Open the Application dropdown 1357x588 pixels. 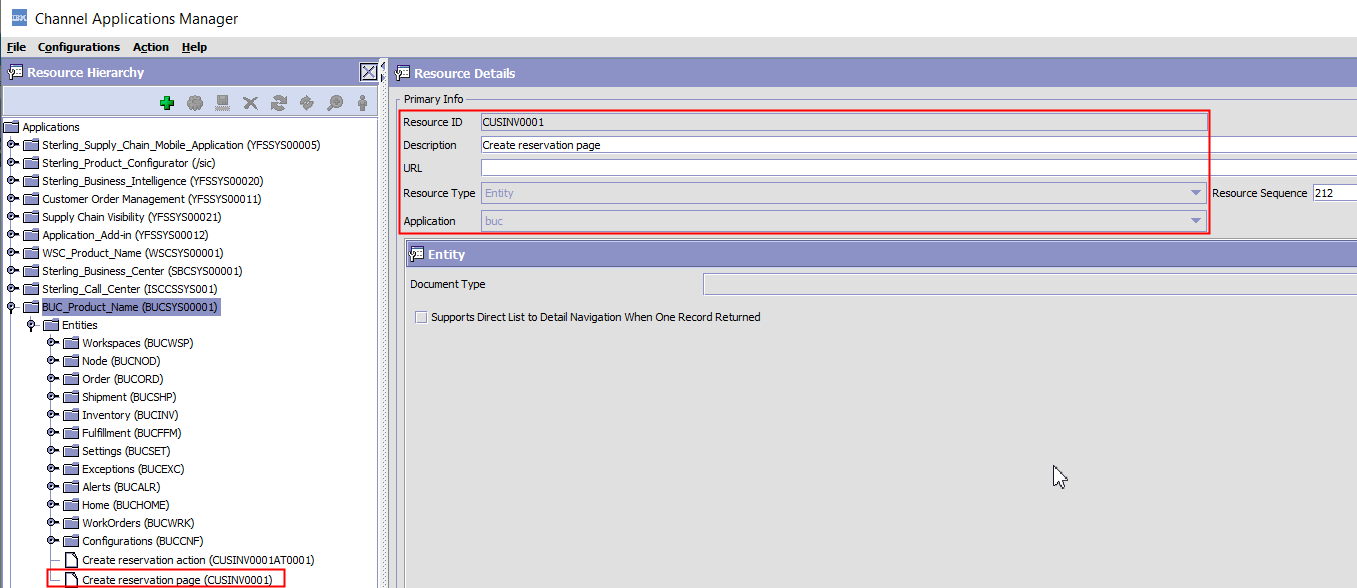tap(1196, 221)
